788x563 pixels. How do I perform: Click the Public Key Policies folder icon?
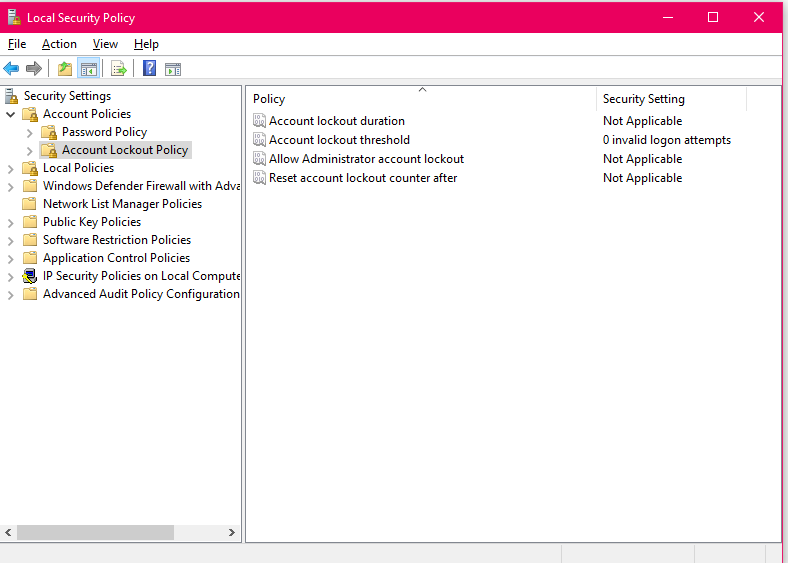pyautogui.click(x=30, y=222)
